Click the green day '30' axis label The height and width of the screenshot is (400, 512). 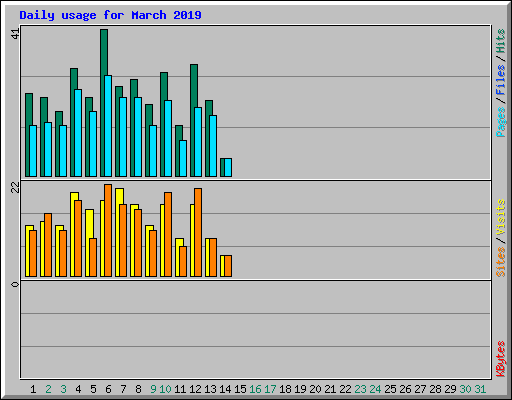click(465, 389)
